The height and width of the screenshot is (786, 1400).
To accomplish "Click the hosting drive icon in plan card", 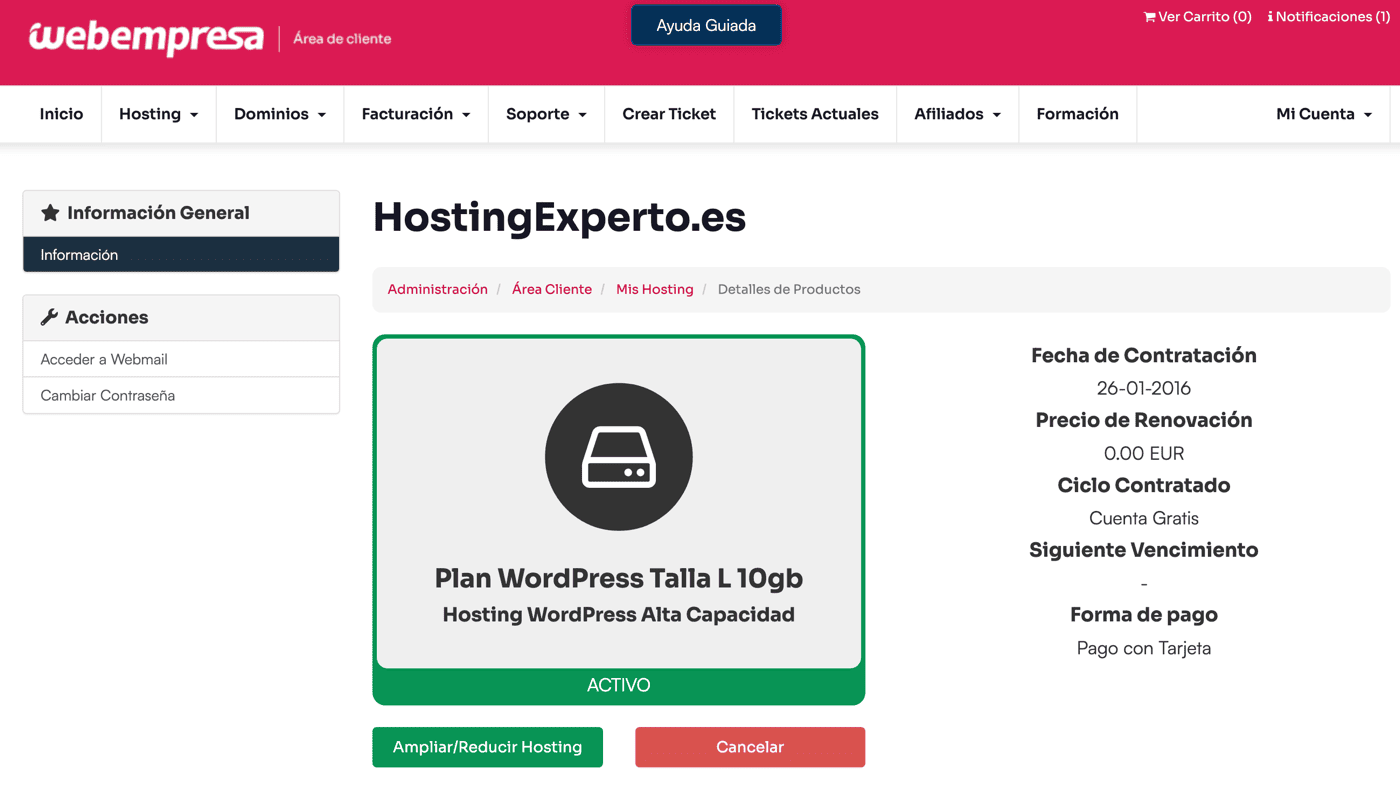I will (x=619, y=457).
